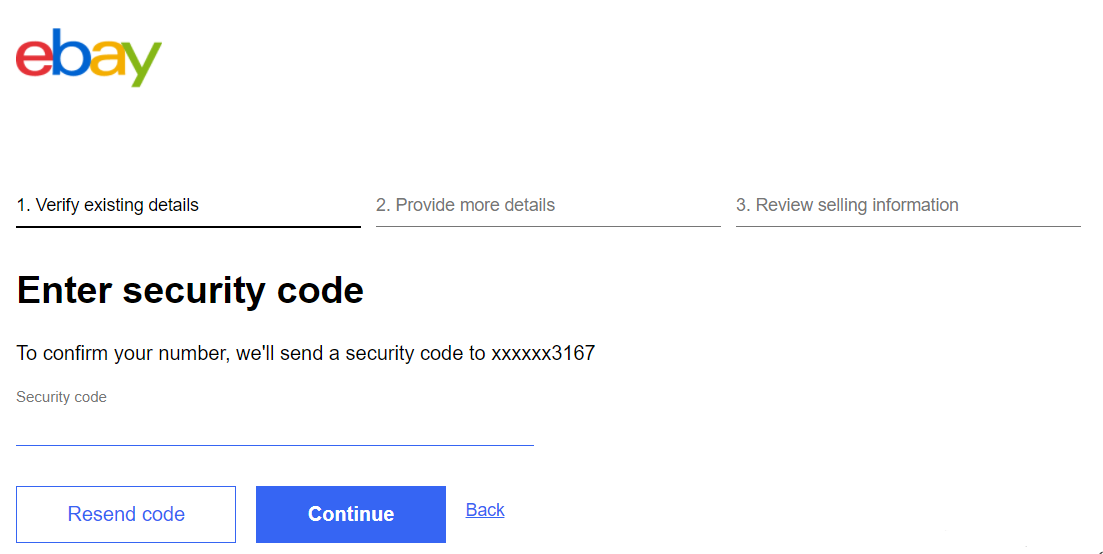Click the eBay logo
Screen dimensions: 1103x554
click(x=88, y=57)
